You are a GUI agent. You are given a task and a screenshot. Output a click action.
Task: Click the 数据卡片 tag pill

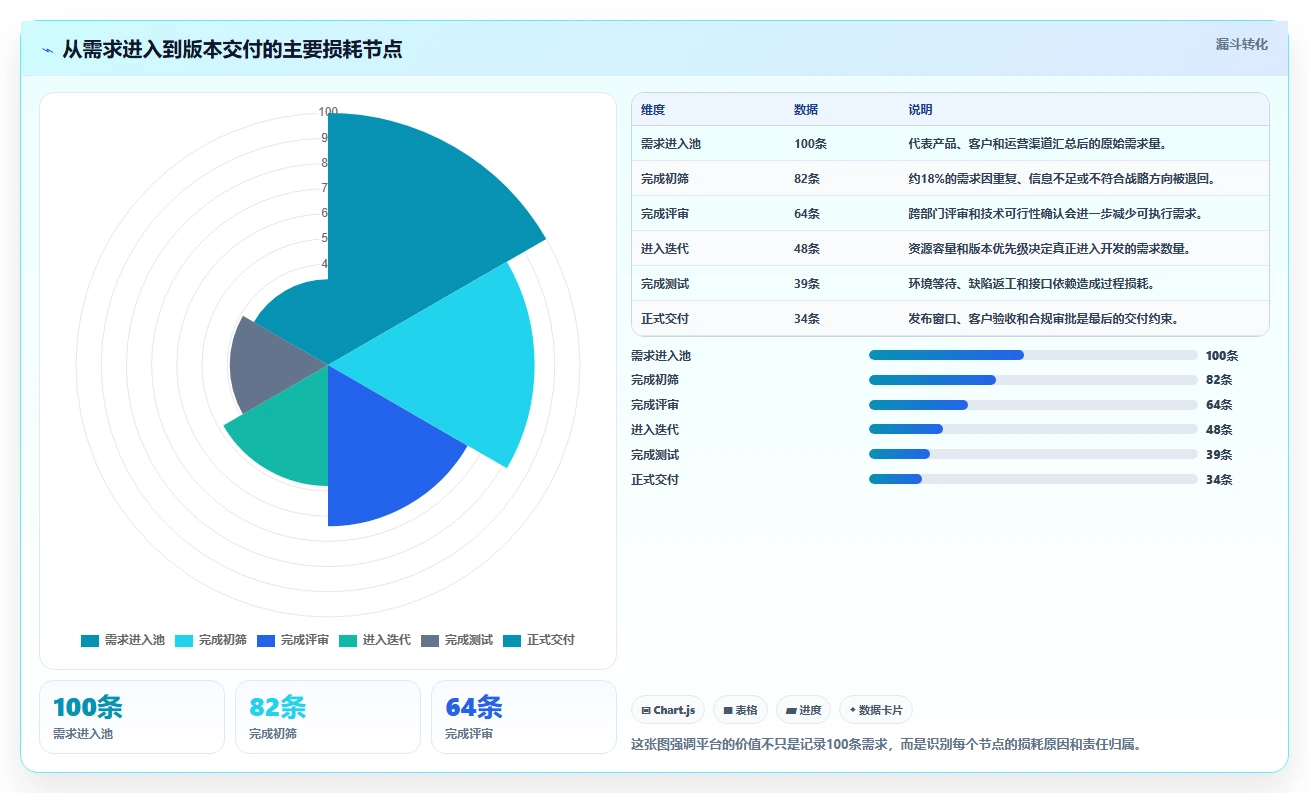click(876, 710)
